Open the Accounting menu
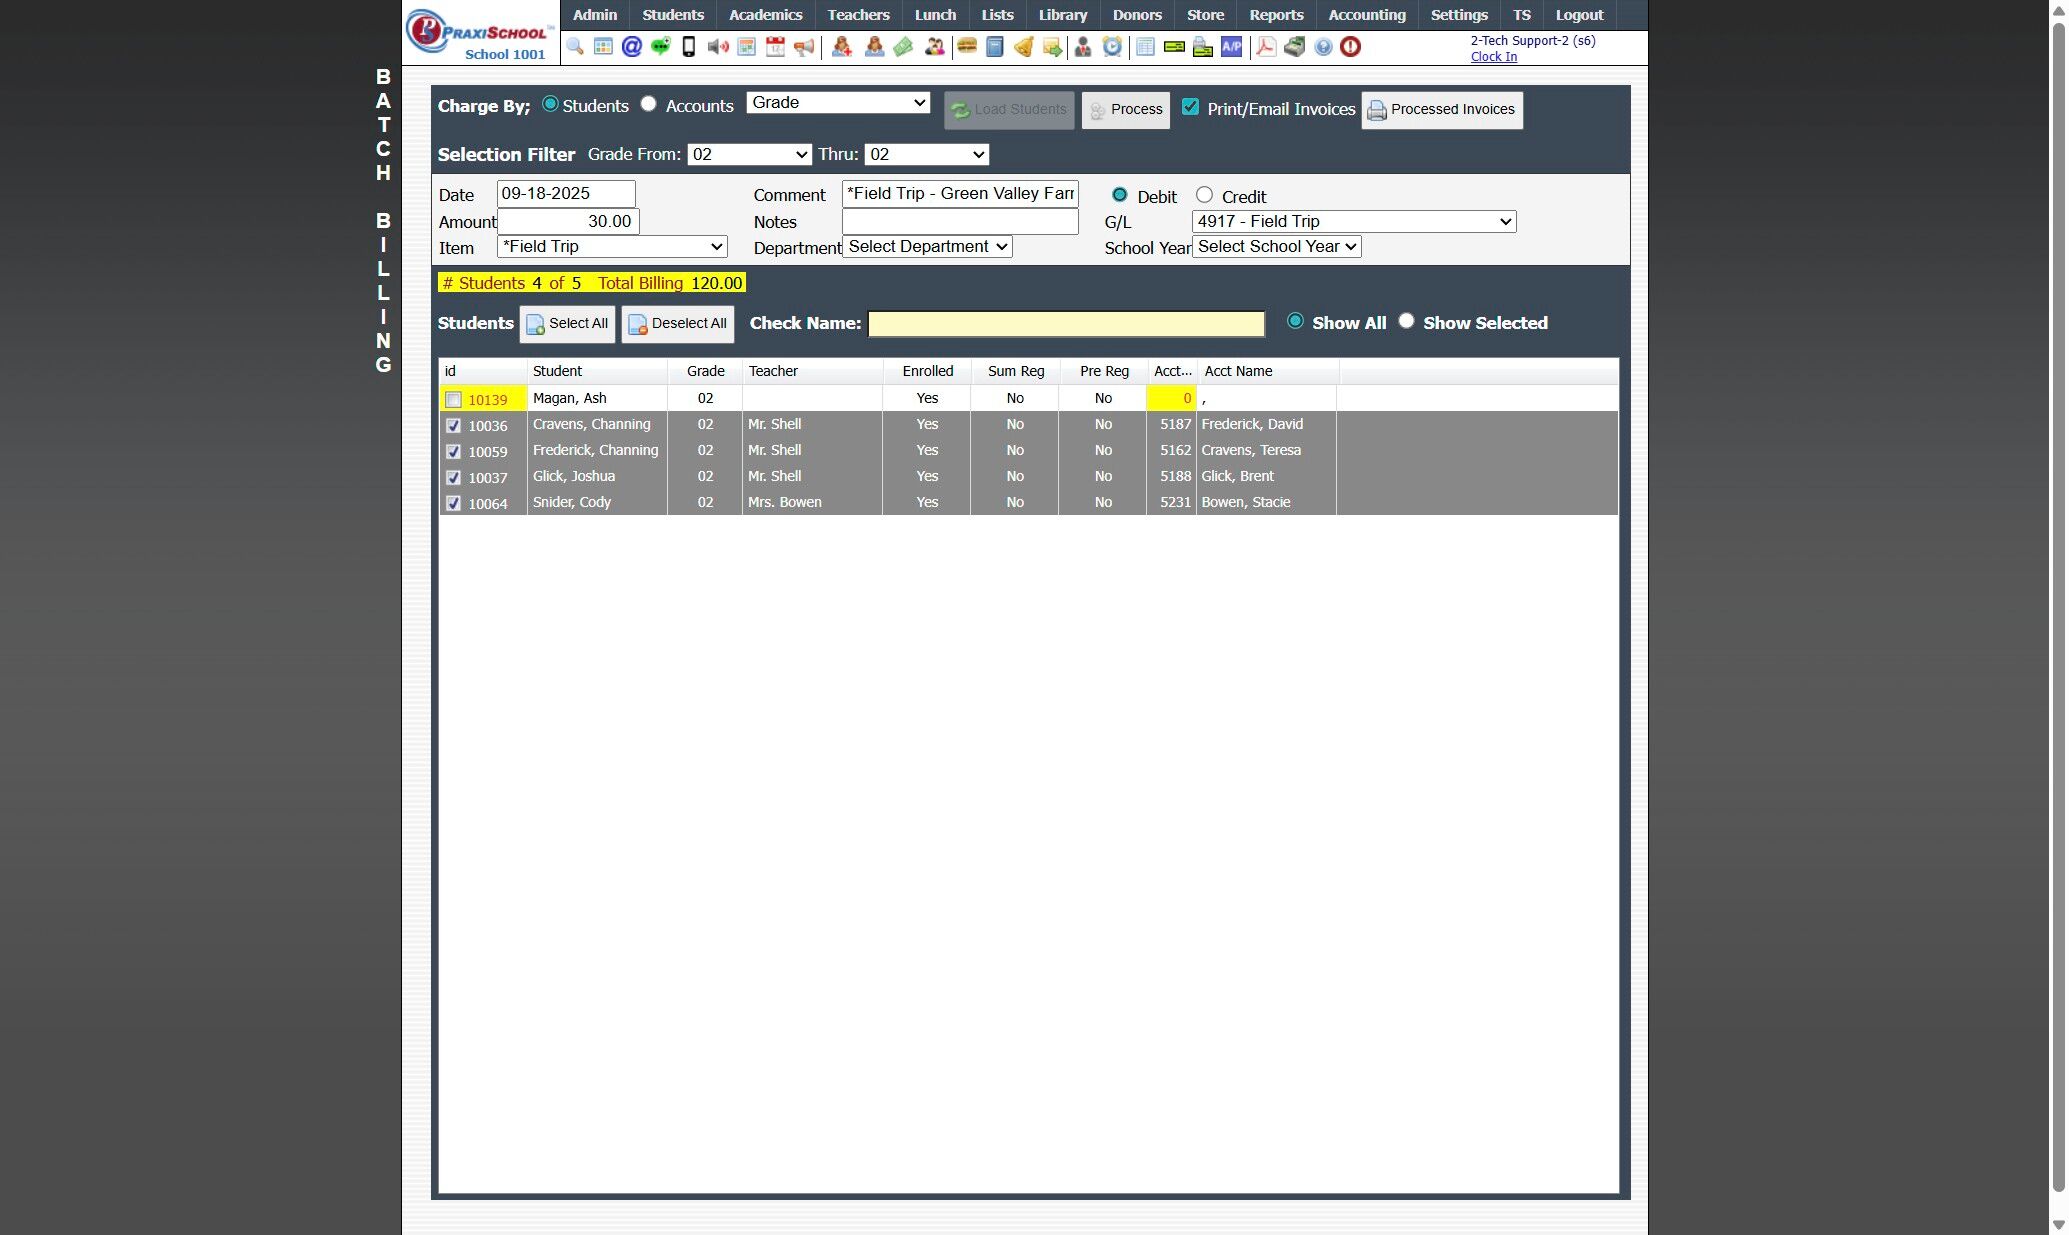 [x=1366, y=15]
